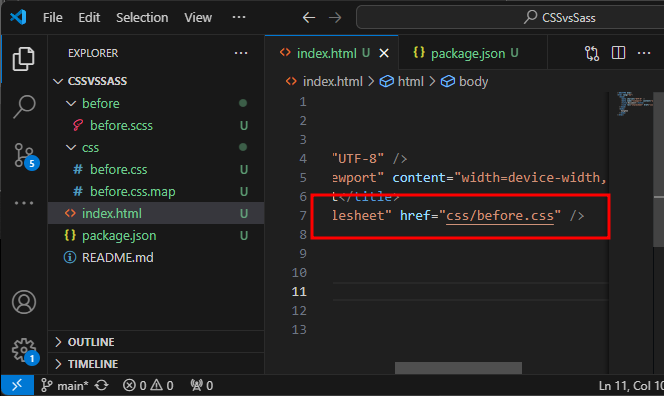664x396 pixels.
Task: Synchronize changes icon in status bar
Action: click(102, 385)
